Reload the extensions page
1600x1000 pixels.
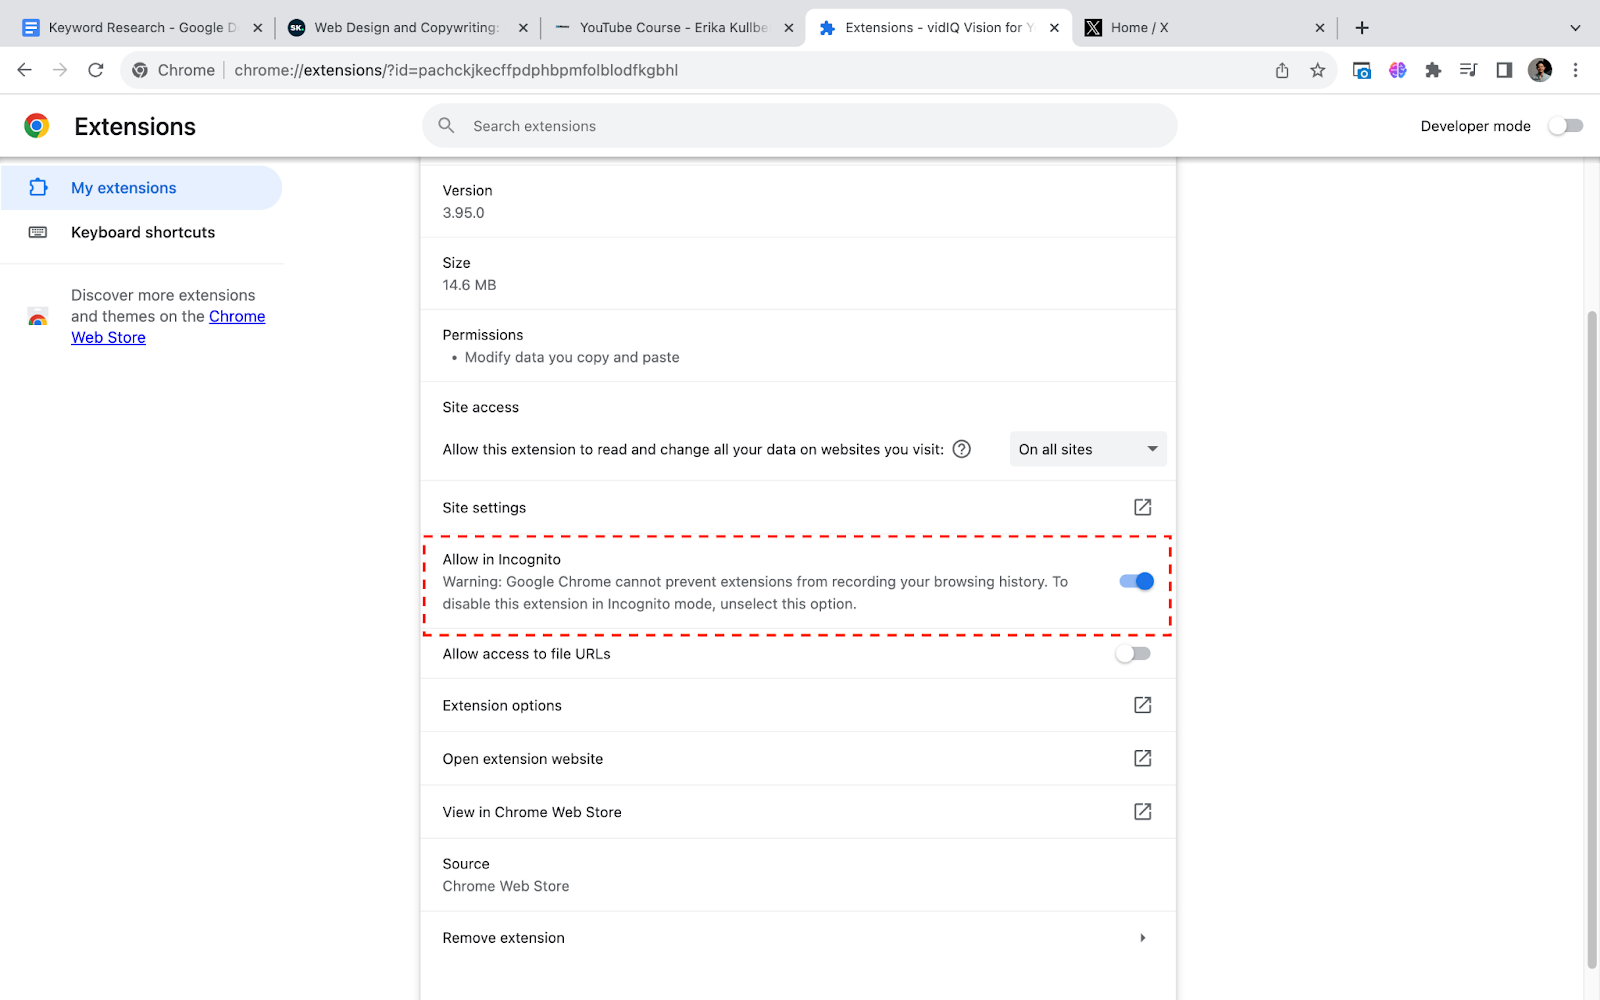point(96,70)
